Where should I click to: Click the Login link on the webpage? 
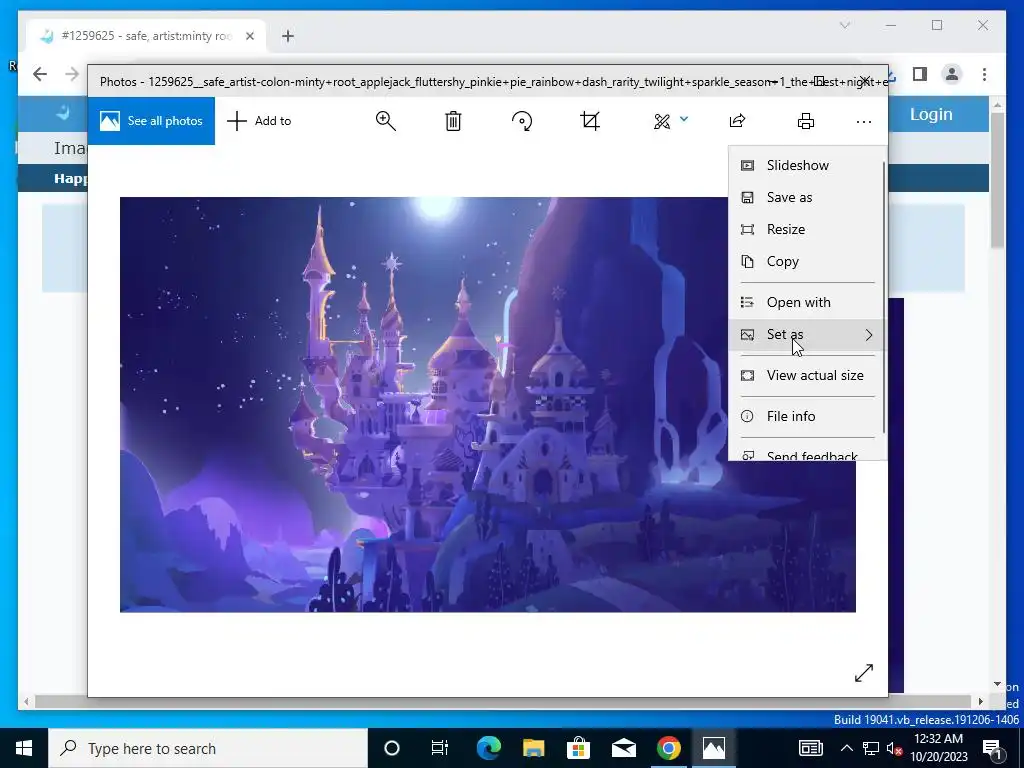tap(931, 114)
